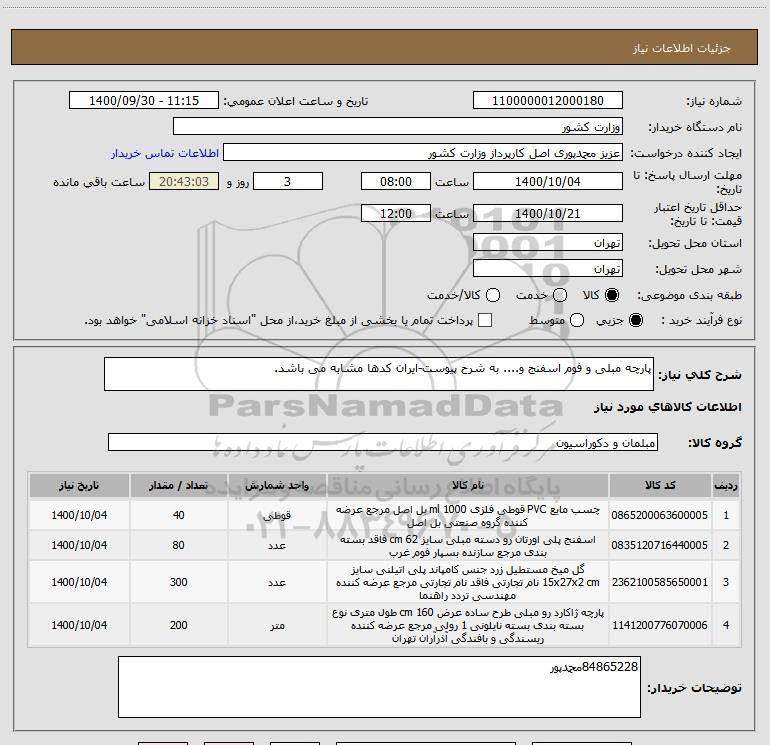Select the متوسط purchase type radio
770x745 pixels.
click(x=577, y=320)
